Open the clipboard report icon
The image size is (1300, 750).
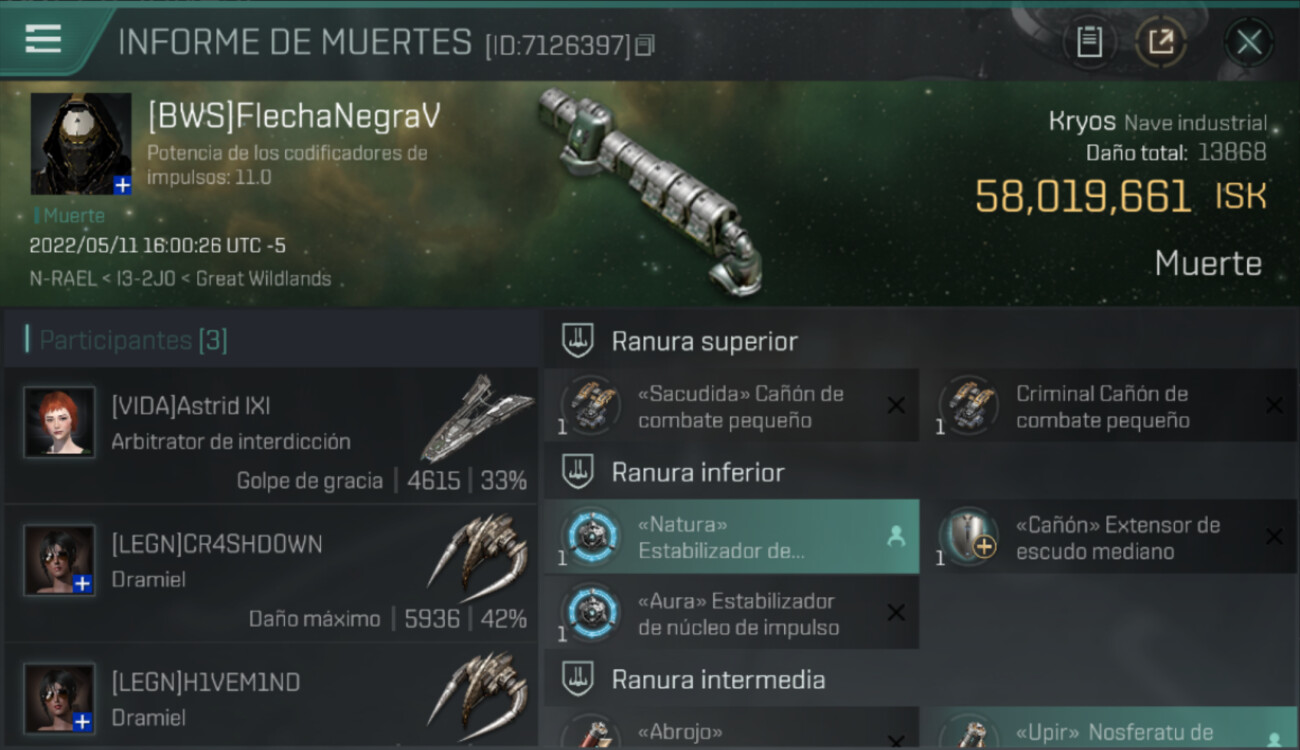[x=1089, y=42]
